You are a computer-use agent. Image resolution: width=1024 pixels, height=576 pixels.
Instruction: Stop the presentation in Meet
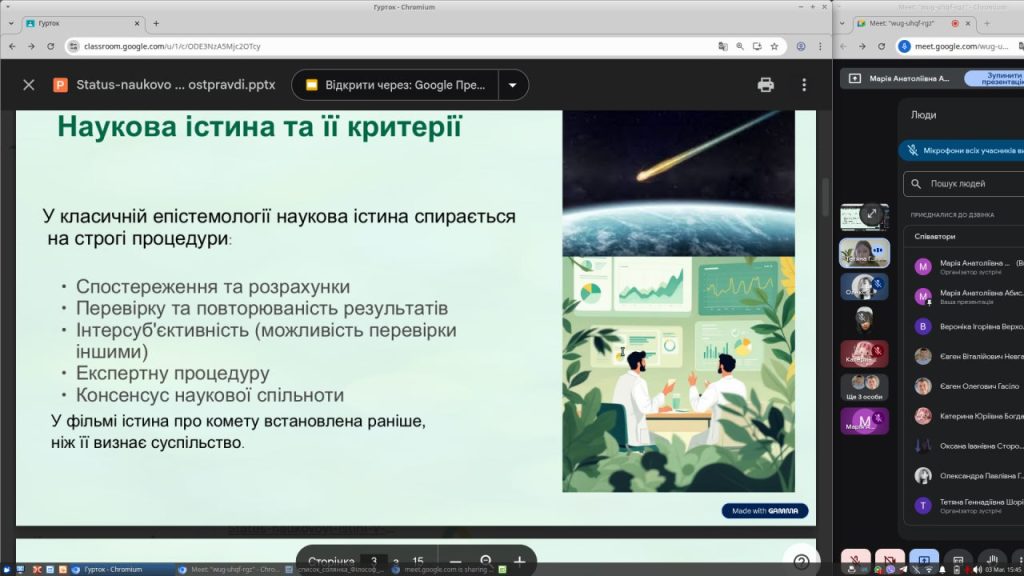click(993, 78)
